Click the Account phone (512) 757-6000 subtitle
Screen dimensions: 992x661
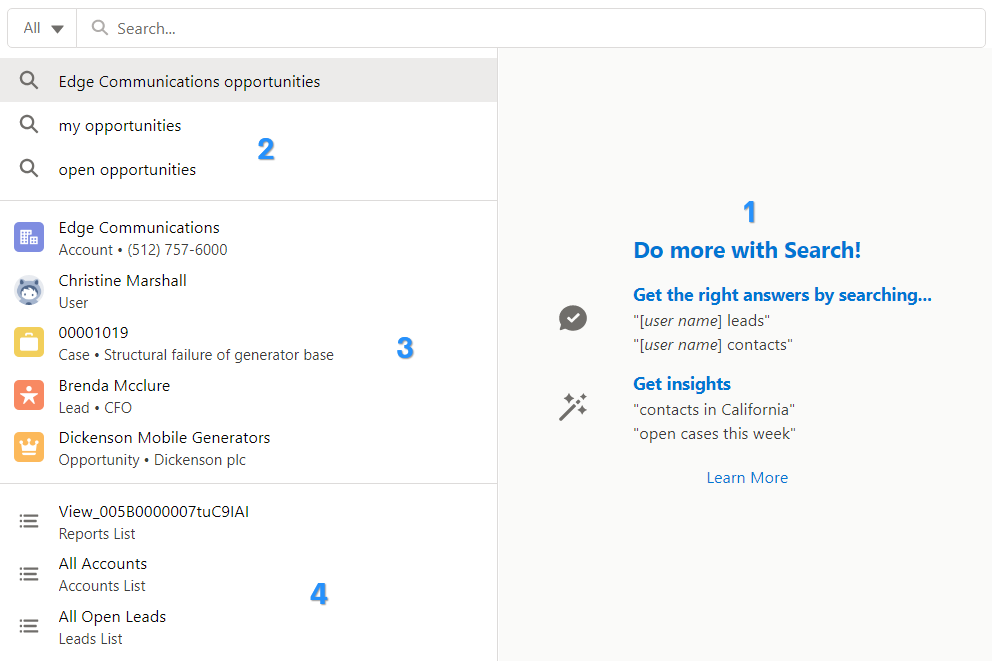coord(143,250)
